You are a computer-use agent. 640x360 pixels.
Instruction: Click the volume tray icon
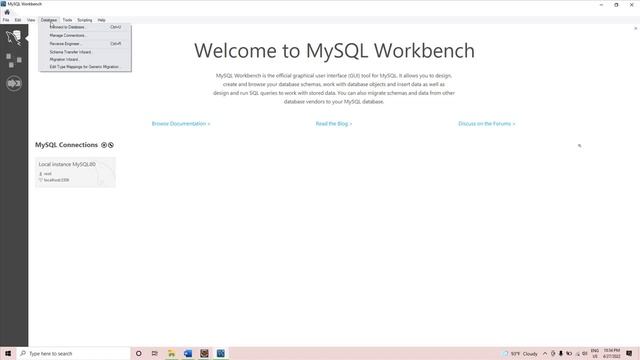point(585,354)
